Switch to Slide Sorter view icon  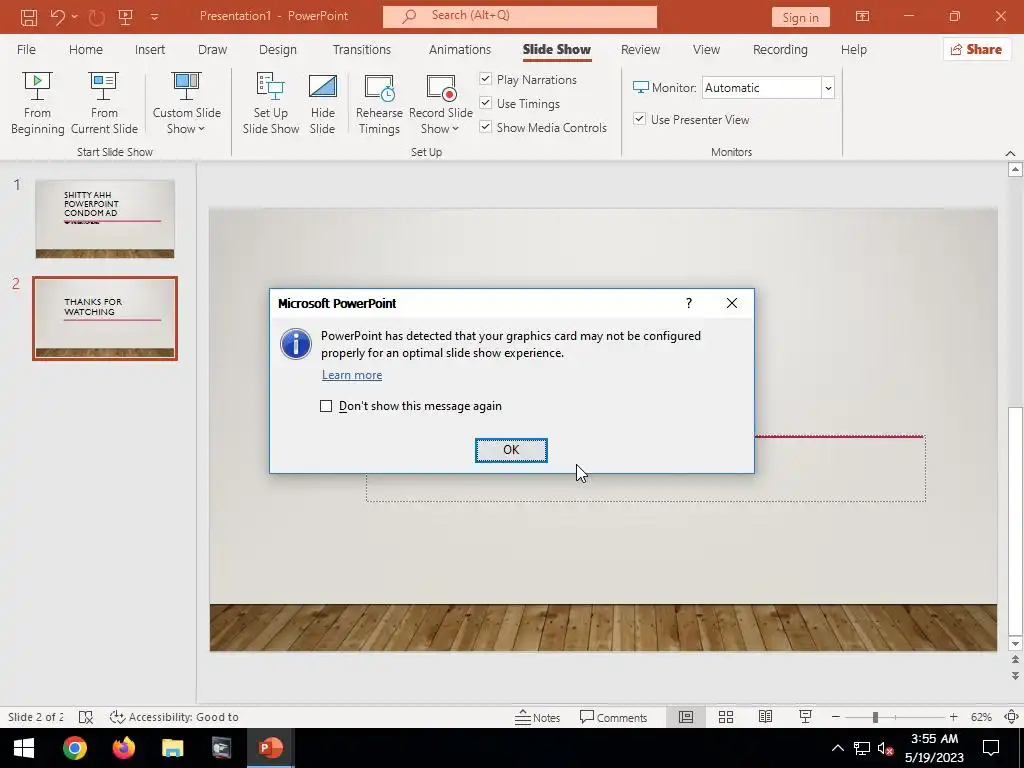(726, 717)
